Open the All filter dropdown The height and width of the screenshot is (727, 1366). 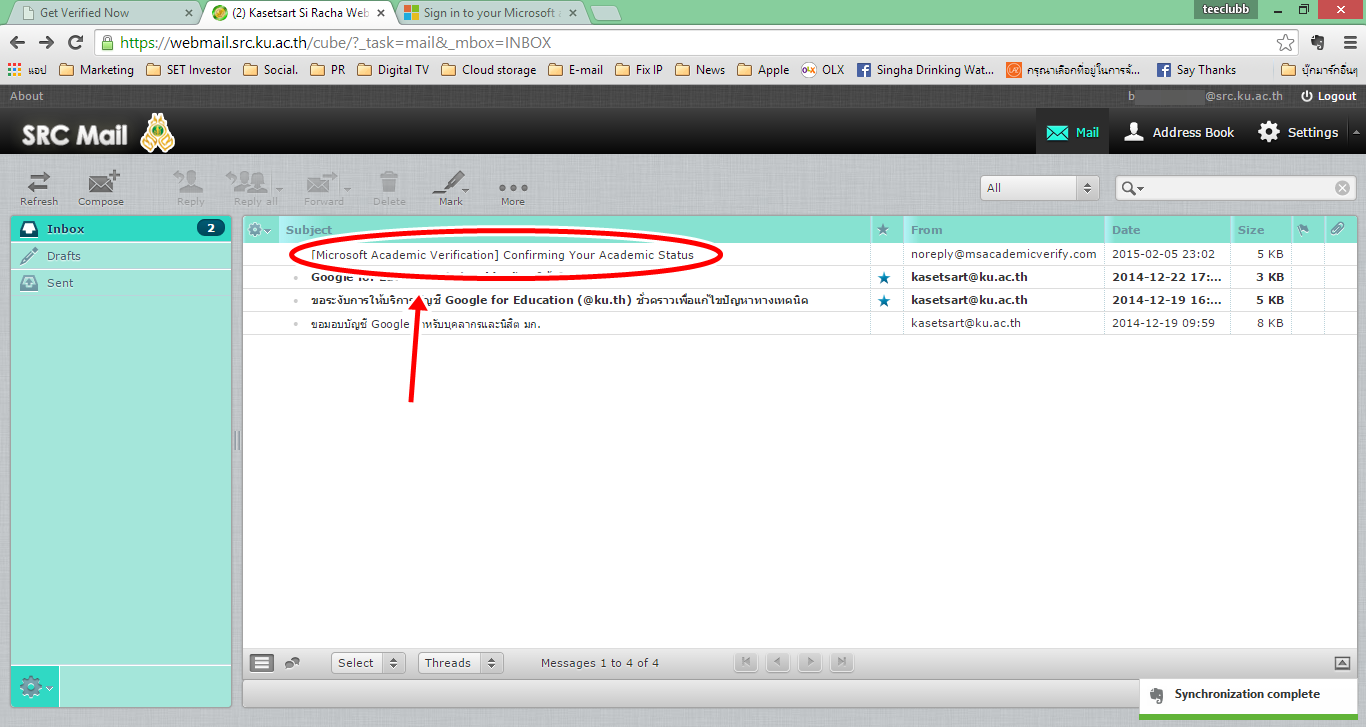1040,188
